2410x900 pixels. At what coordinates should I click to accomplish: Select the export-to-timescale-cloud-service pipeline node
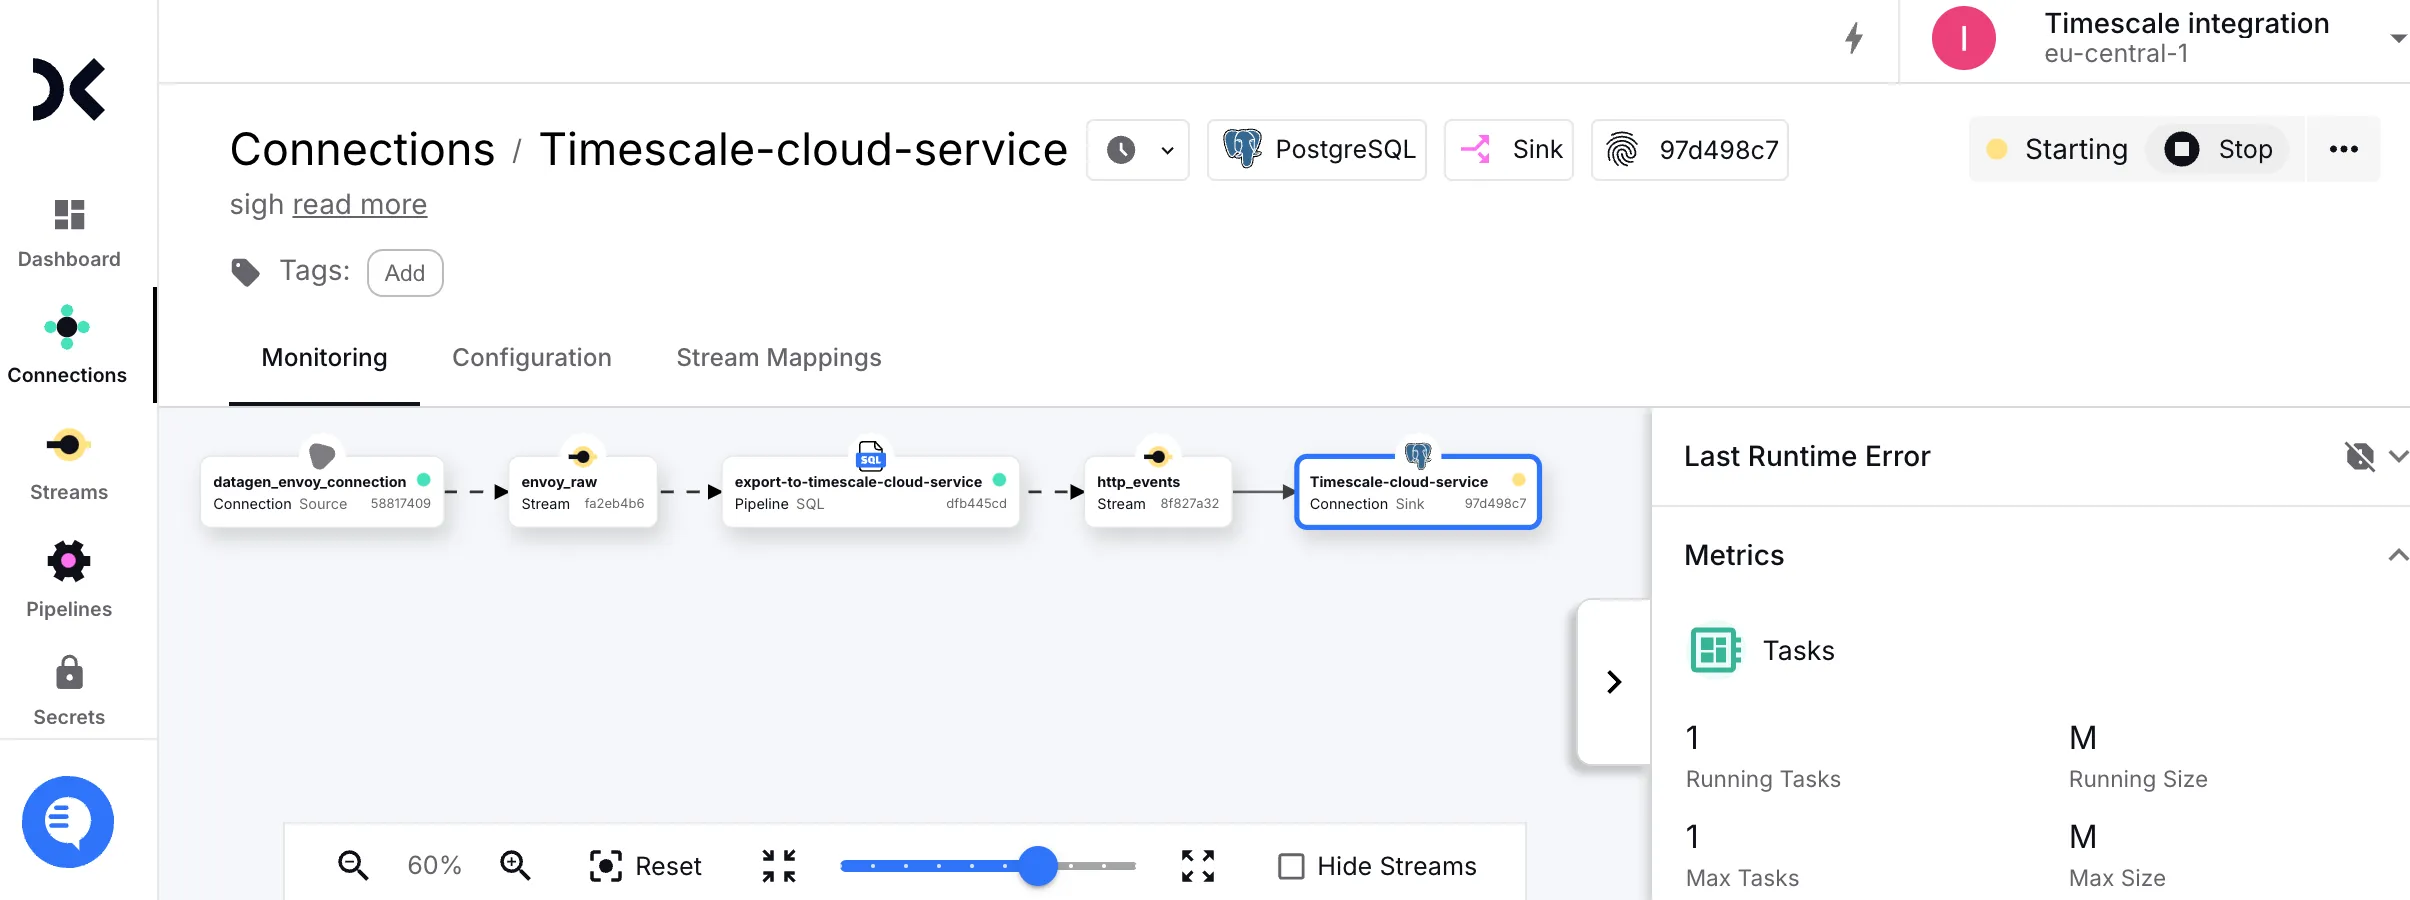(x=871, y=492)
